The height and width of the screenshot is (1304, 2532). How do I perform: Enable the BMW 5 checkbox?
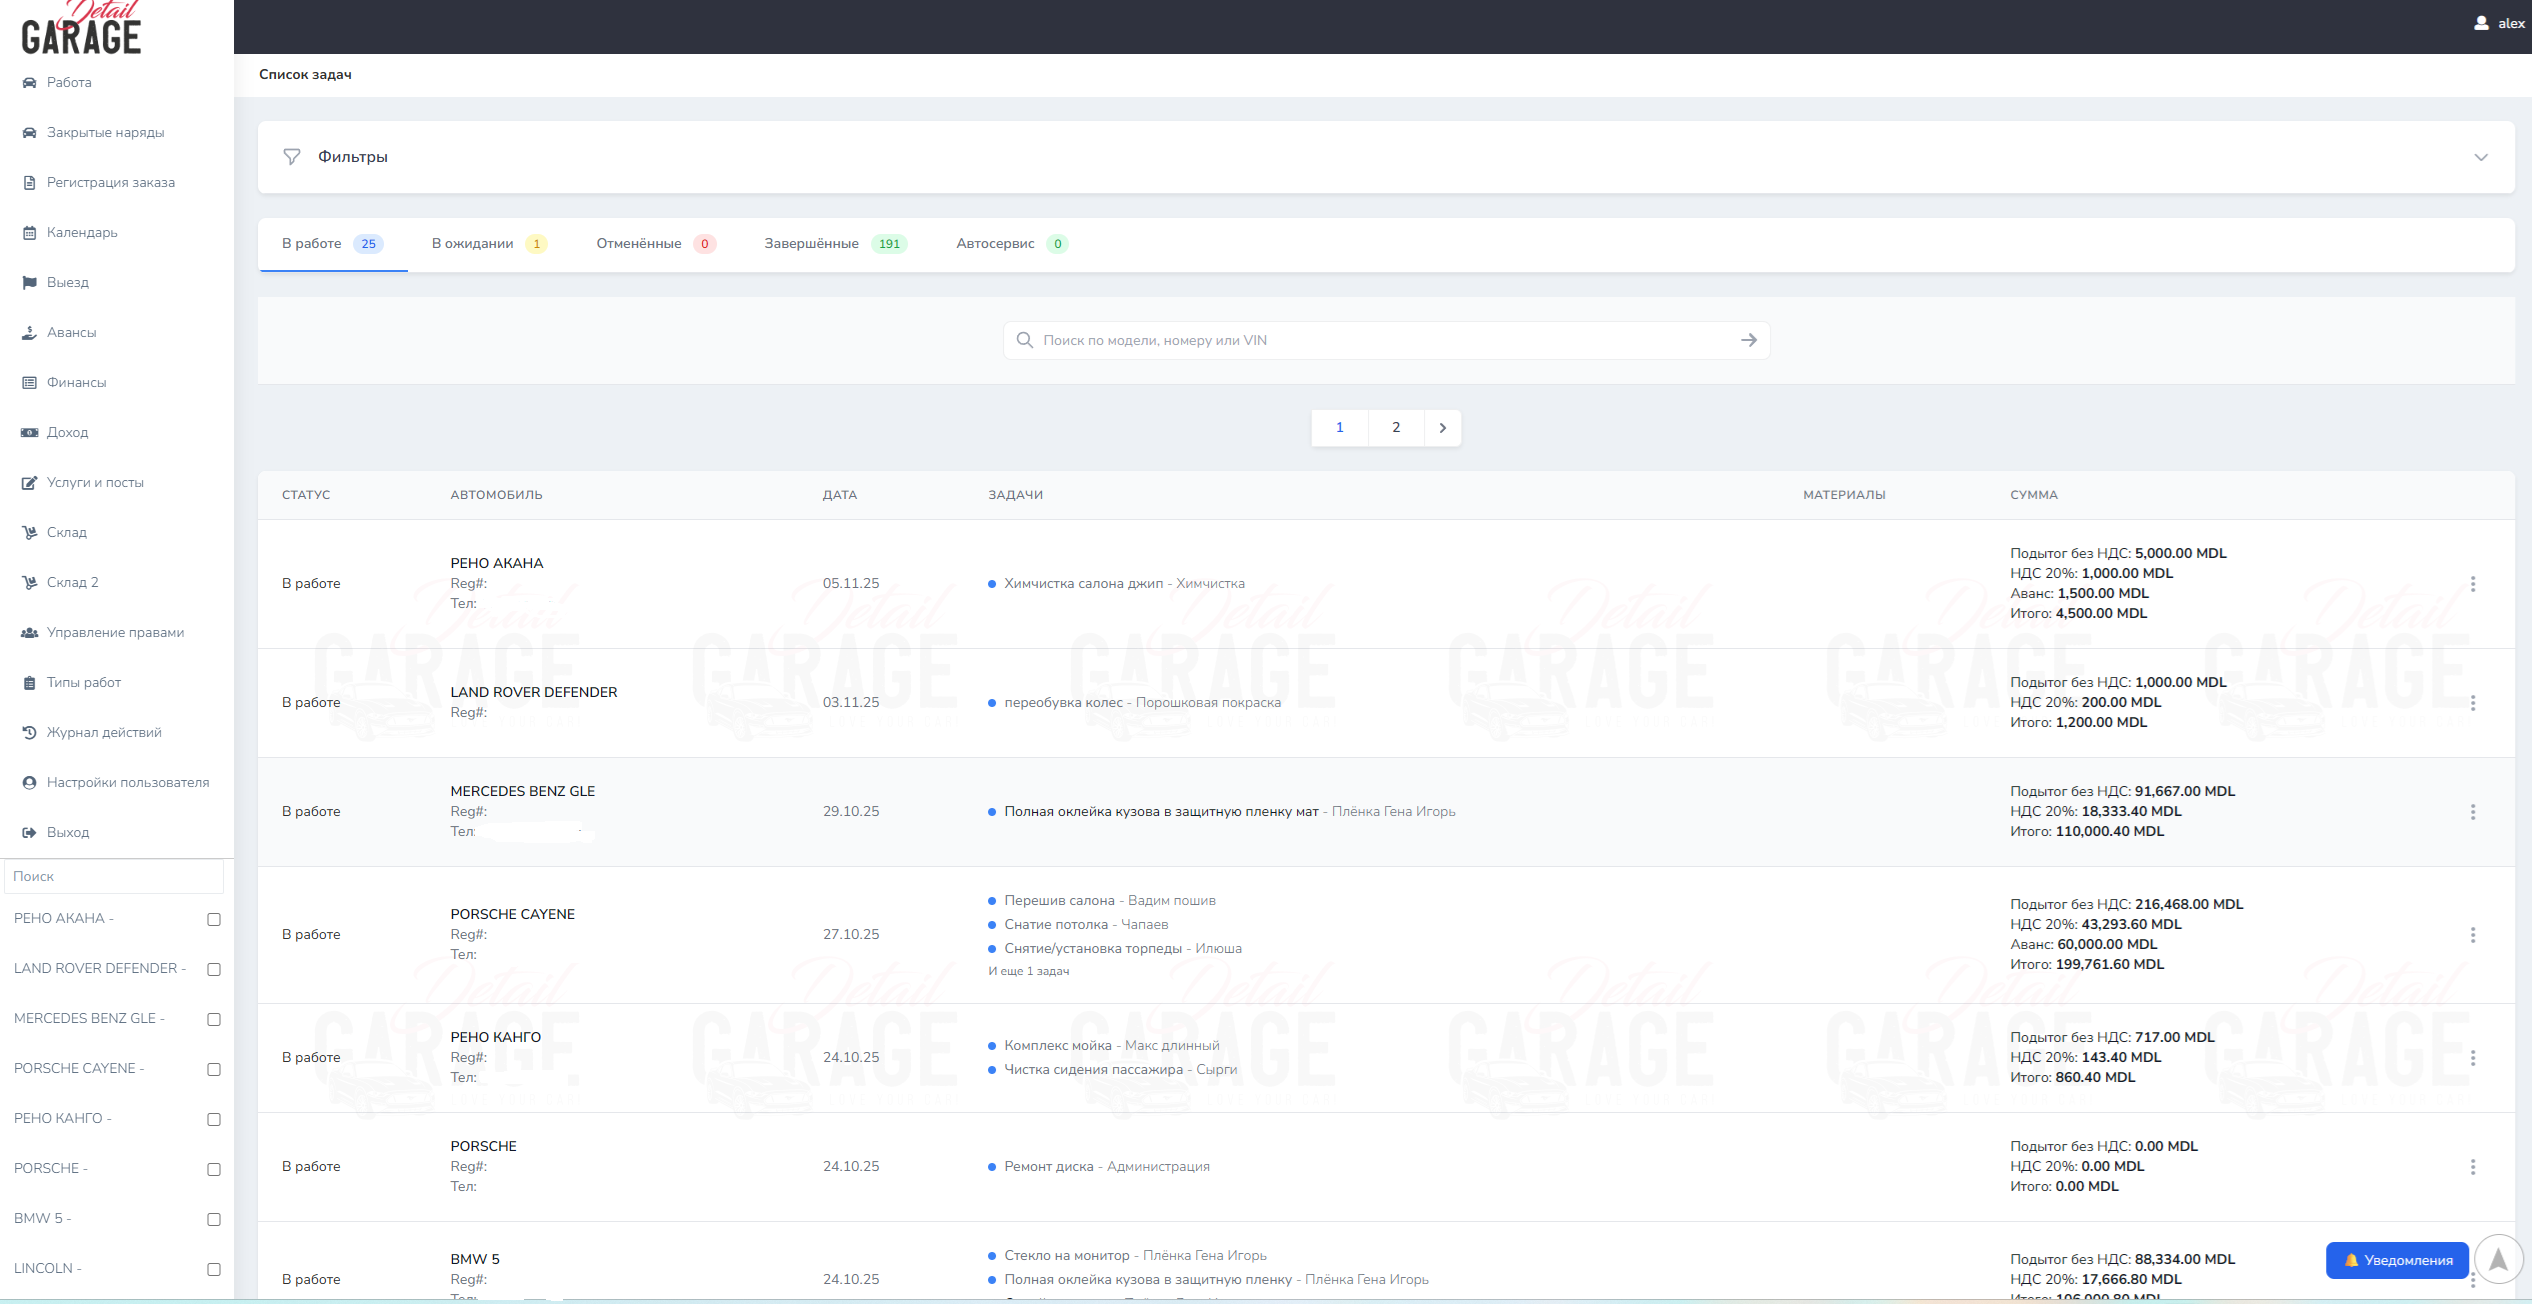(213, 1220)
